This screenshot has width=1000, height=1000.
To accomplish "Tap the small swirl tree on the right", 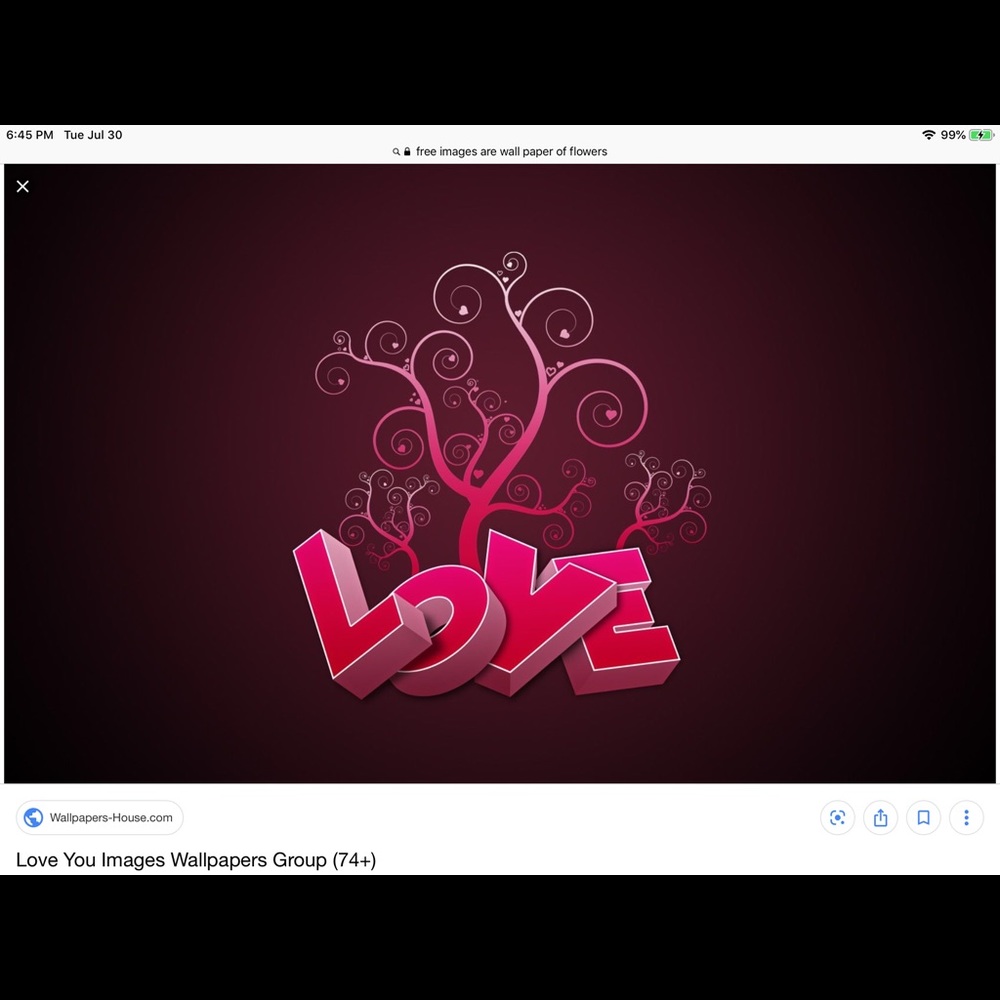I will [x=665, y=500].
